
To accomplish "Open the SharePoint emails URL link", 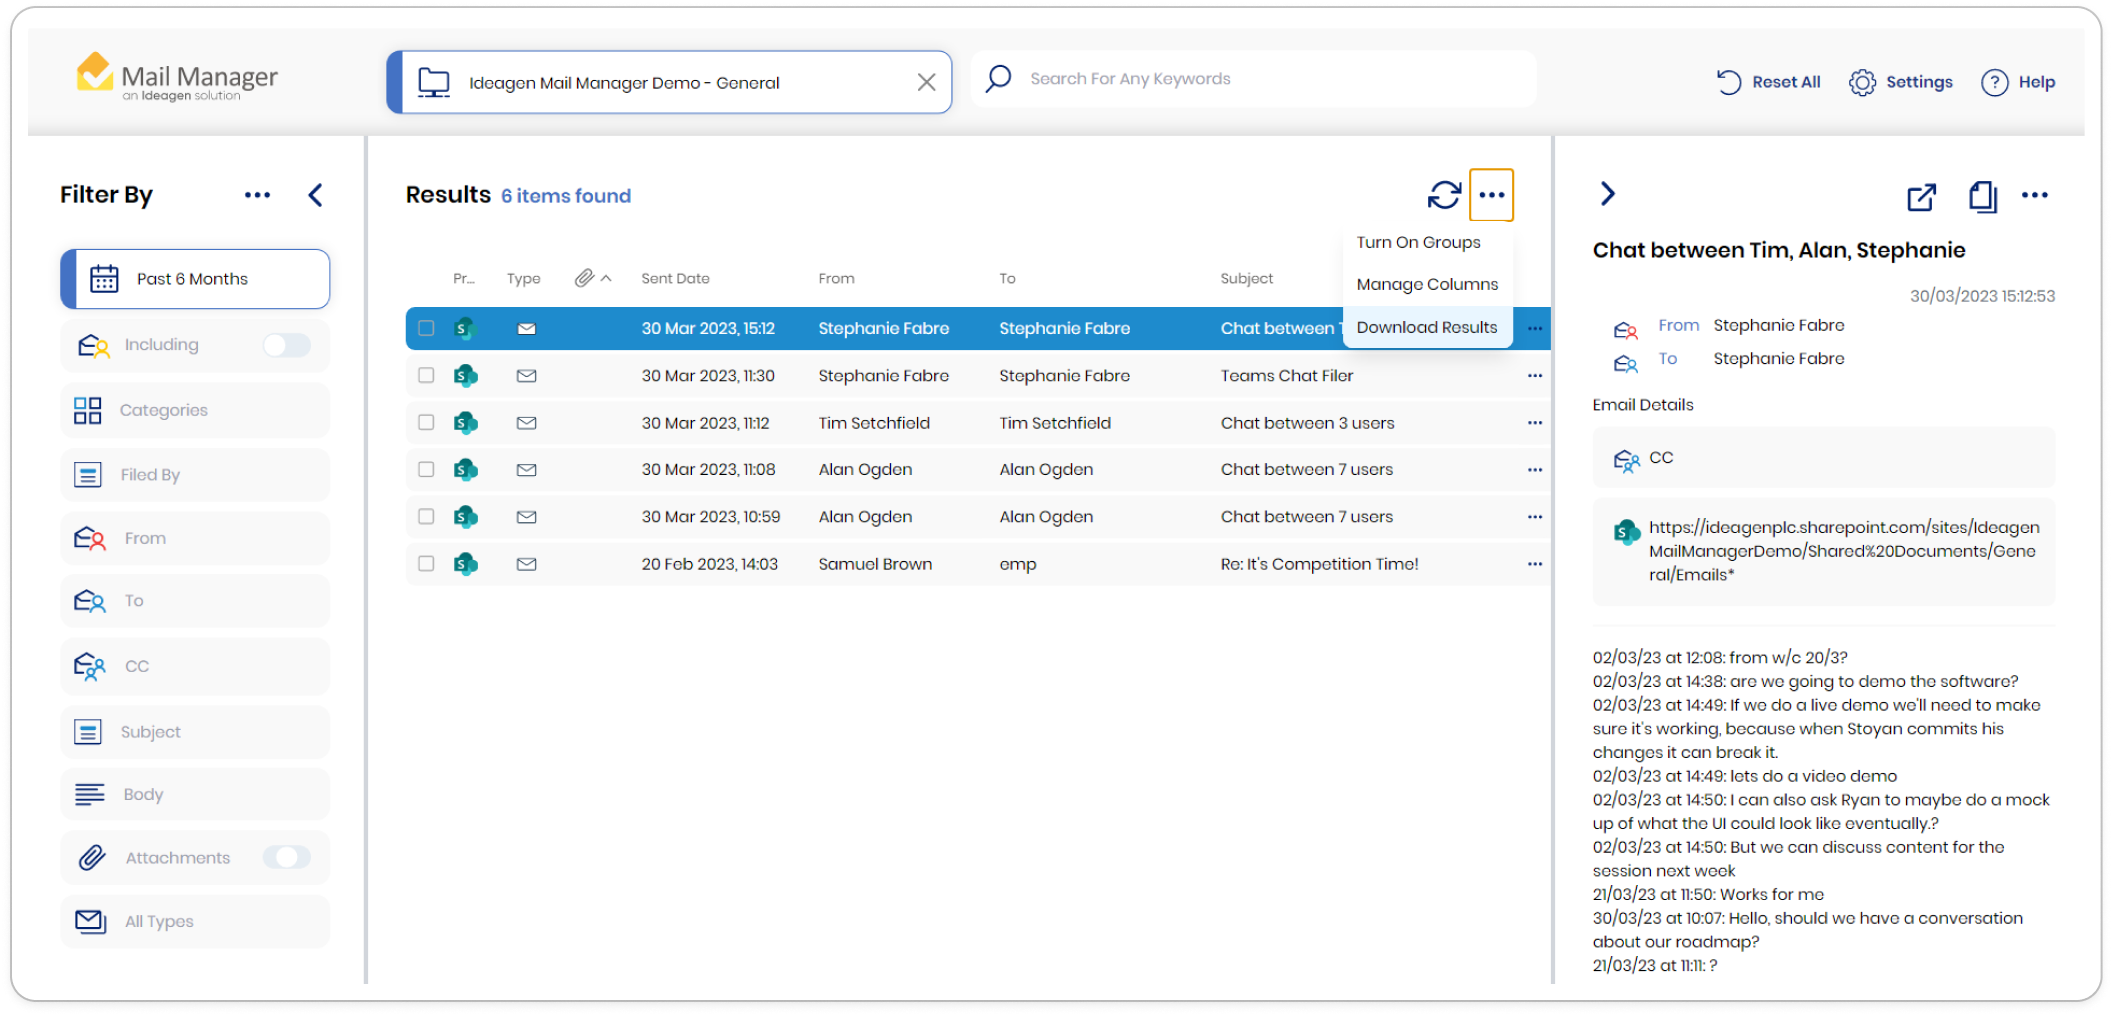I will click(x=1843, y=551).
